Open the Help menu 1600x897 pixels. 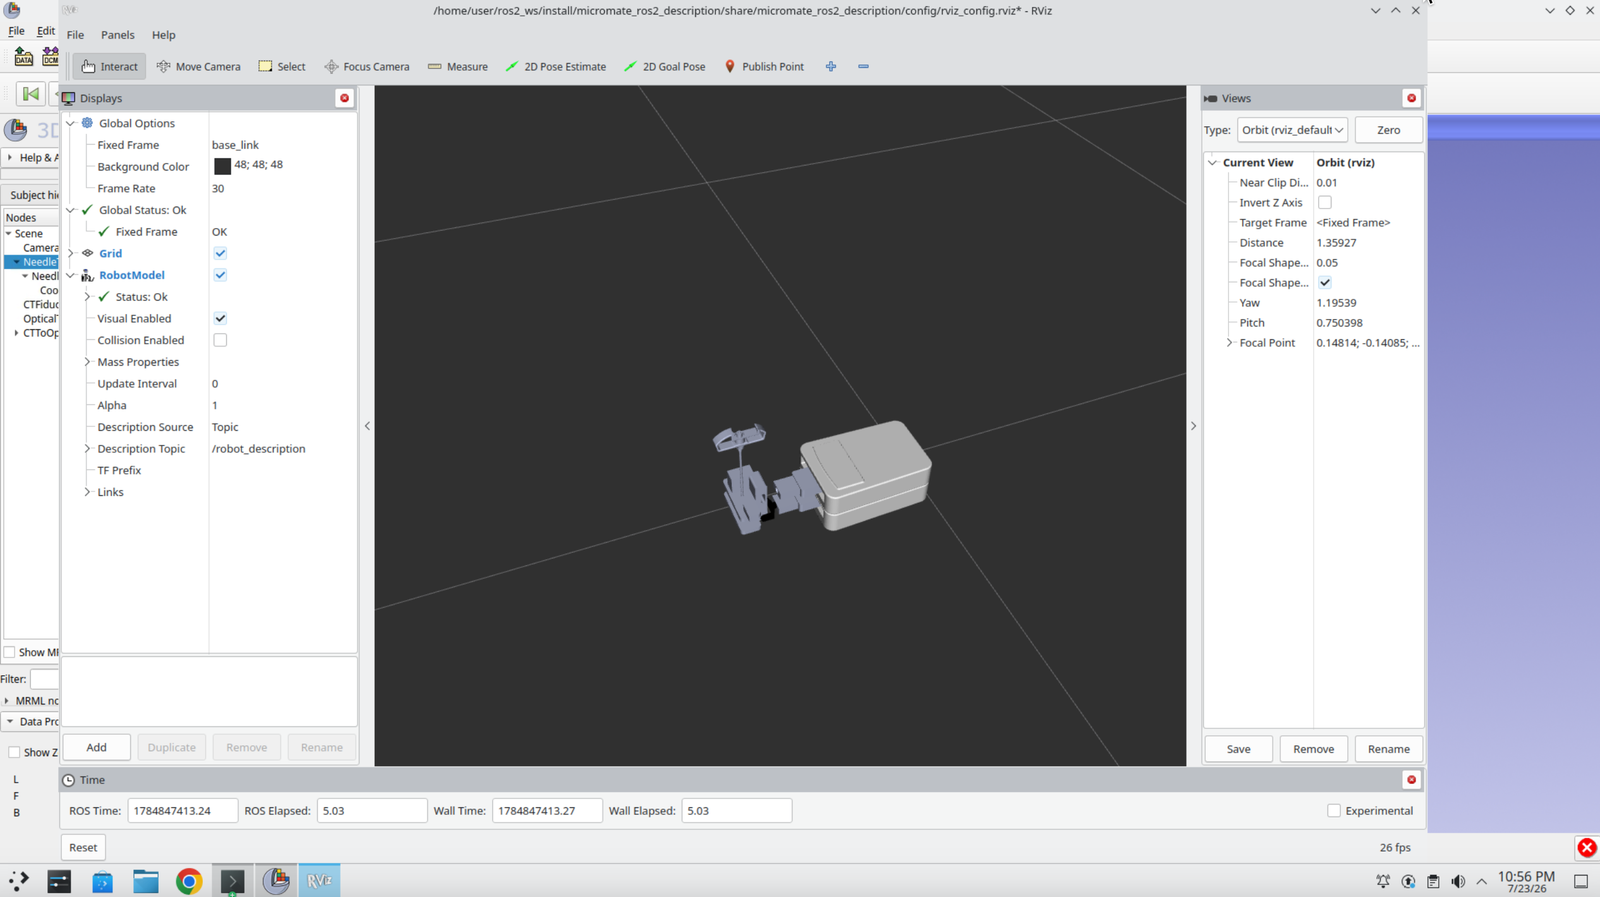coord(163,35)
